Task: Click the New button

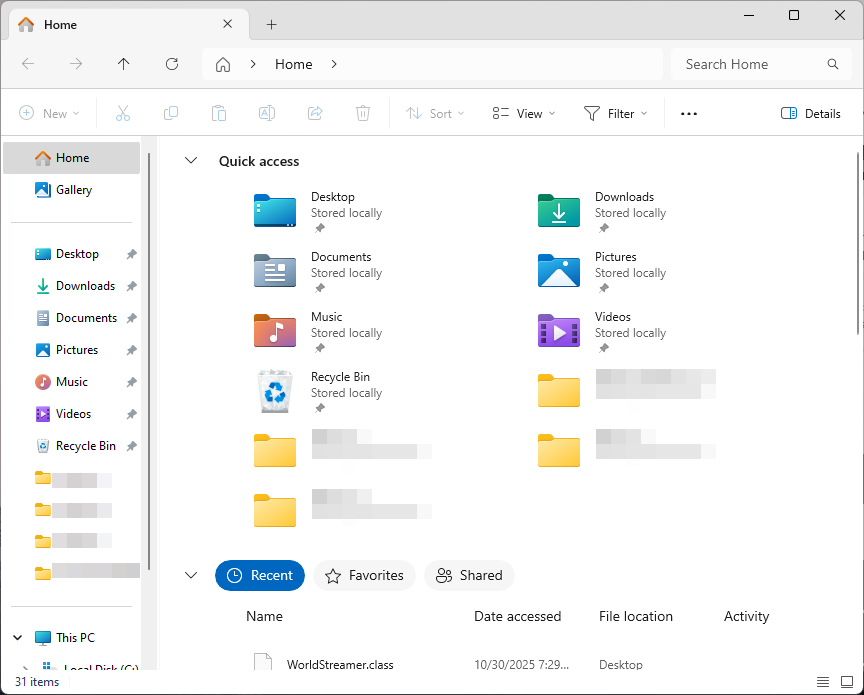Action: (x=49, y=113)
